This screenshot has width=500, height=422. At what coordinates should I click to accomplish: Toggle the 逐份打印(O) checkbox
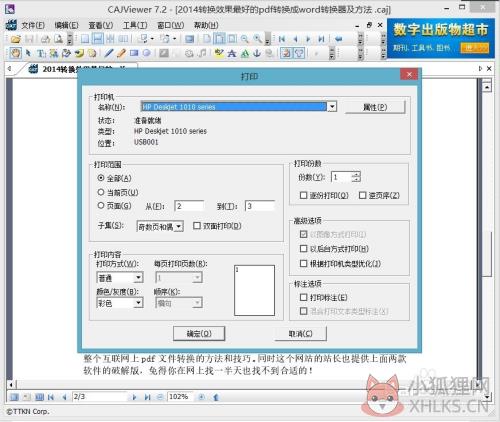303,195
